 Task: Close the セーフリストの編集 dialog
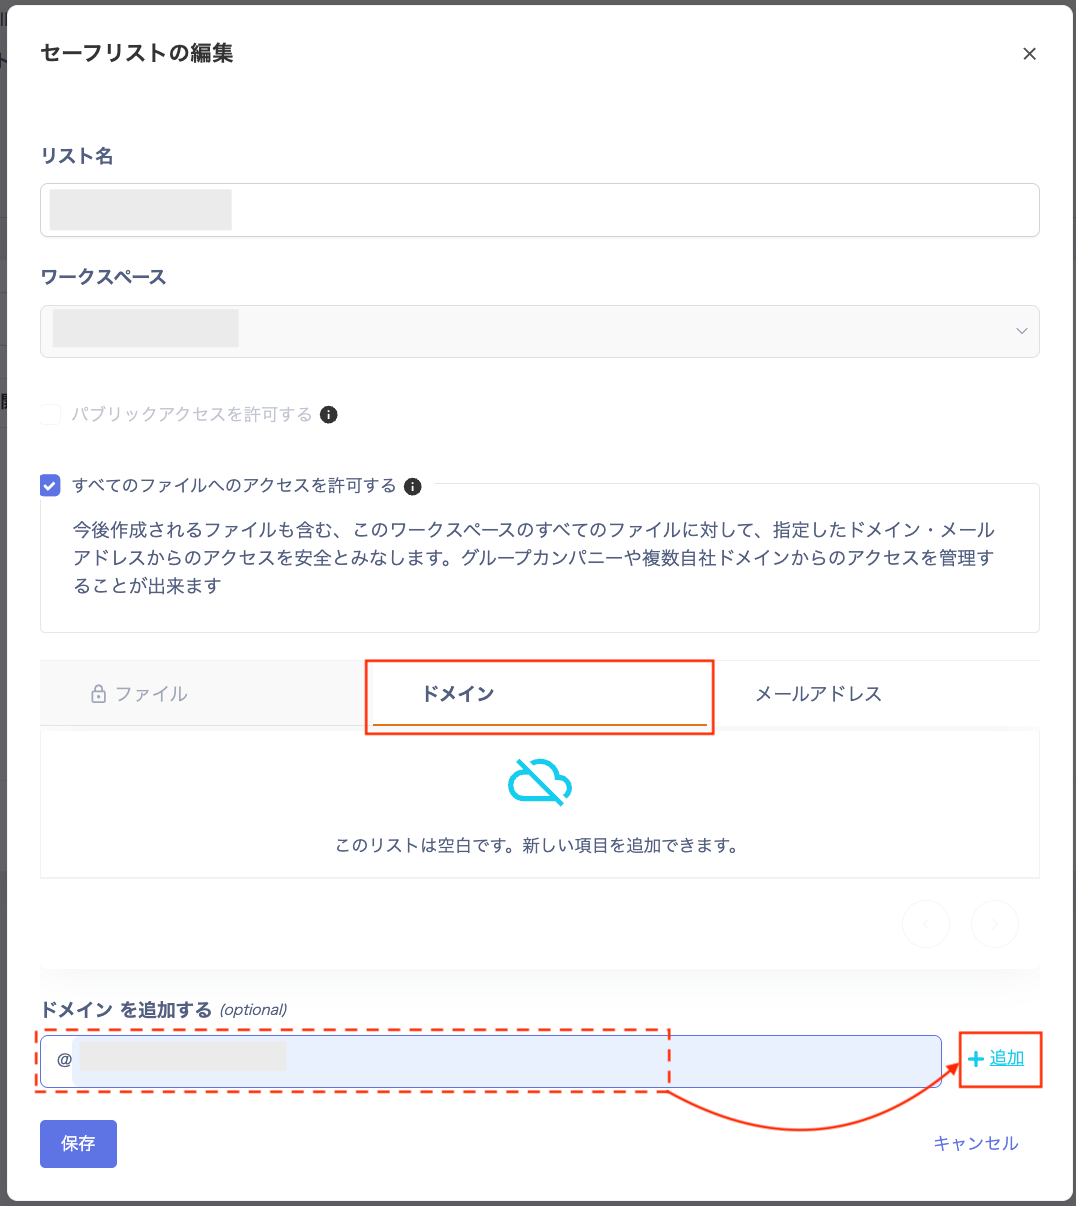1029,54
